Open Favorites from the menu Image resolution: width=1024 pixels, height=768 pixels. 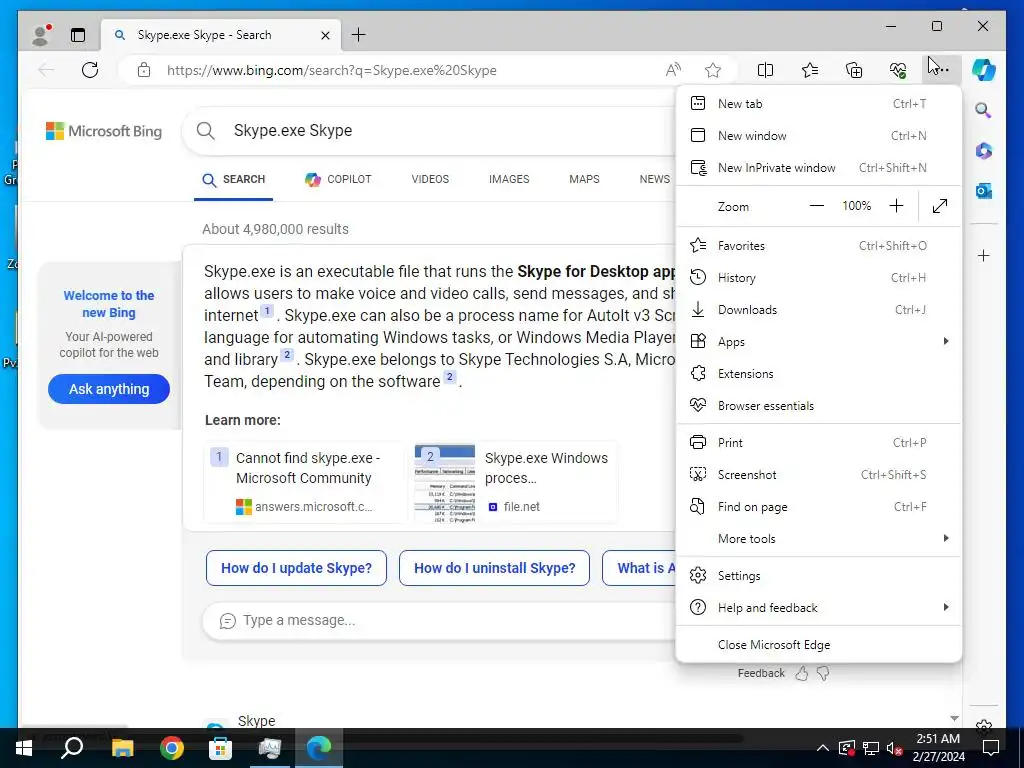tap(818, 246)
